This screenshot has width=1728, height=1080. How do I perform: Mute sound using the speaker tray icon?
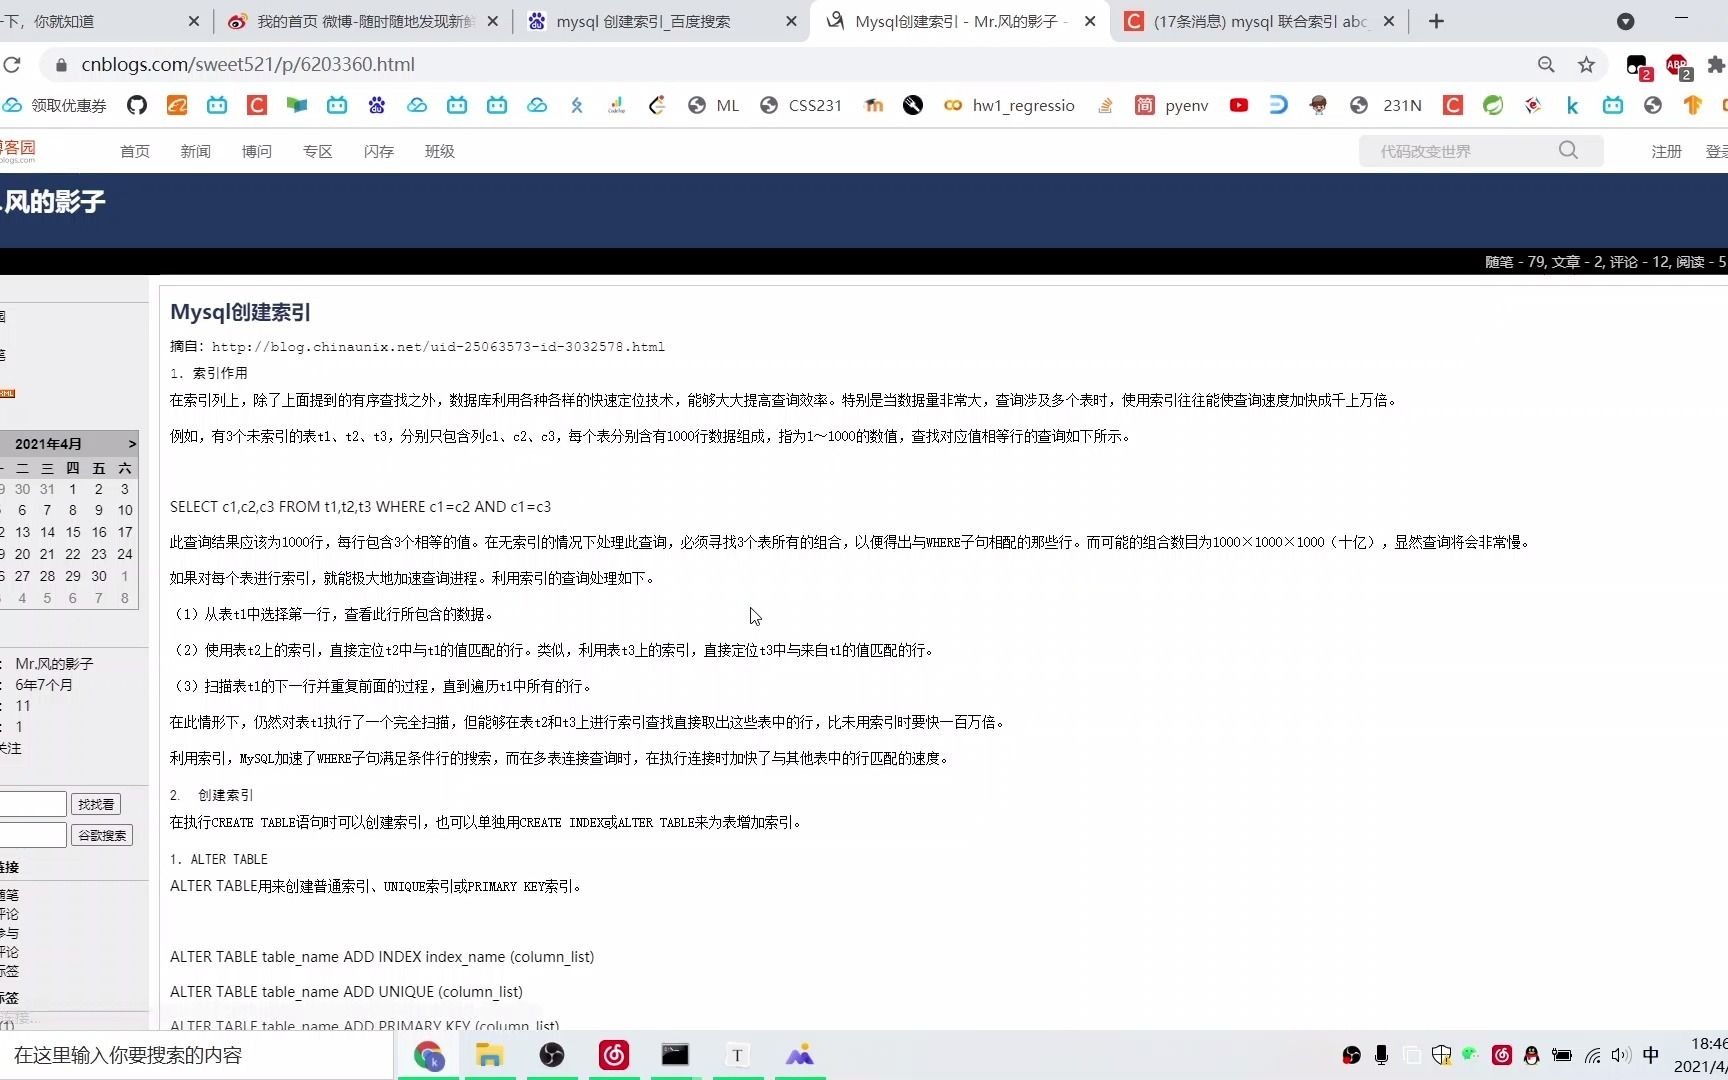point(1621,1056)
